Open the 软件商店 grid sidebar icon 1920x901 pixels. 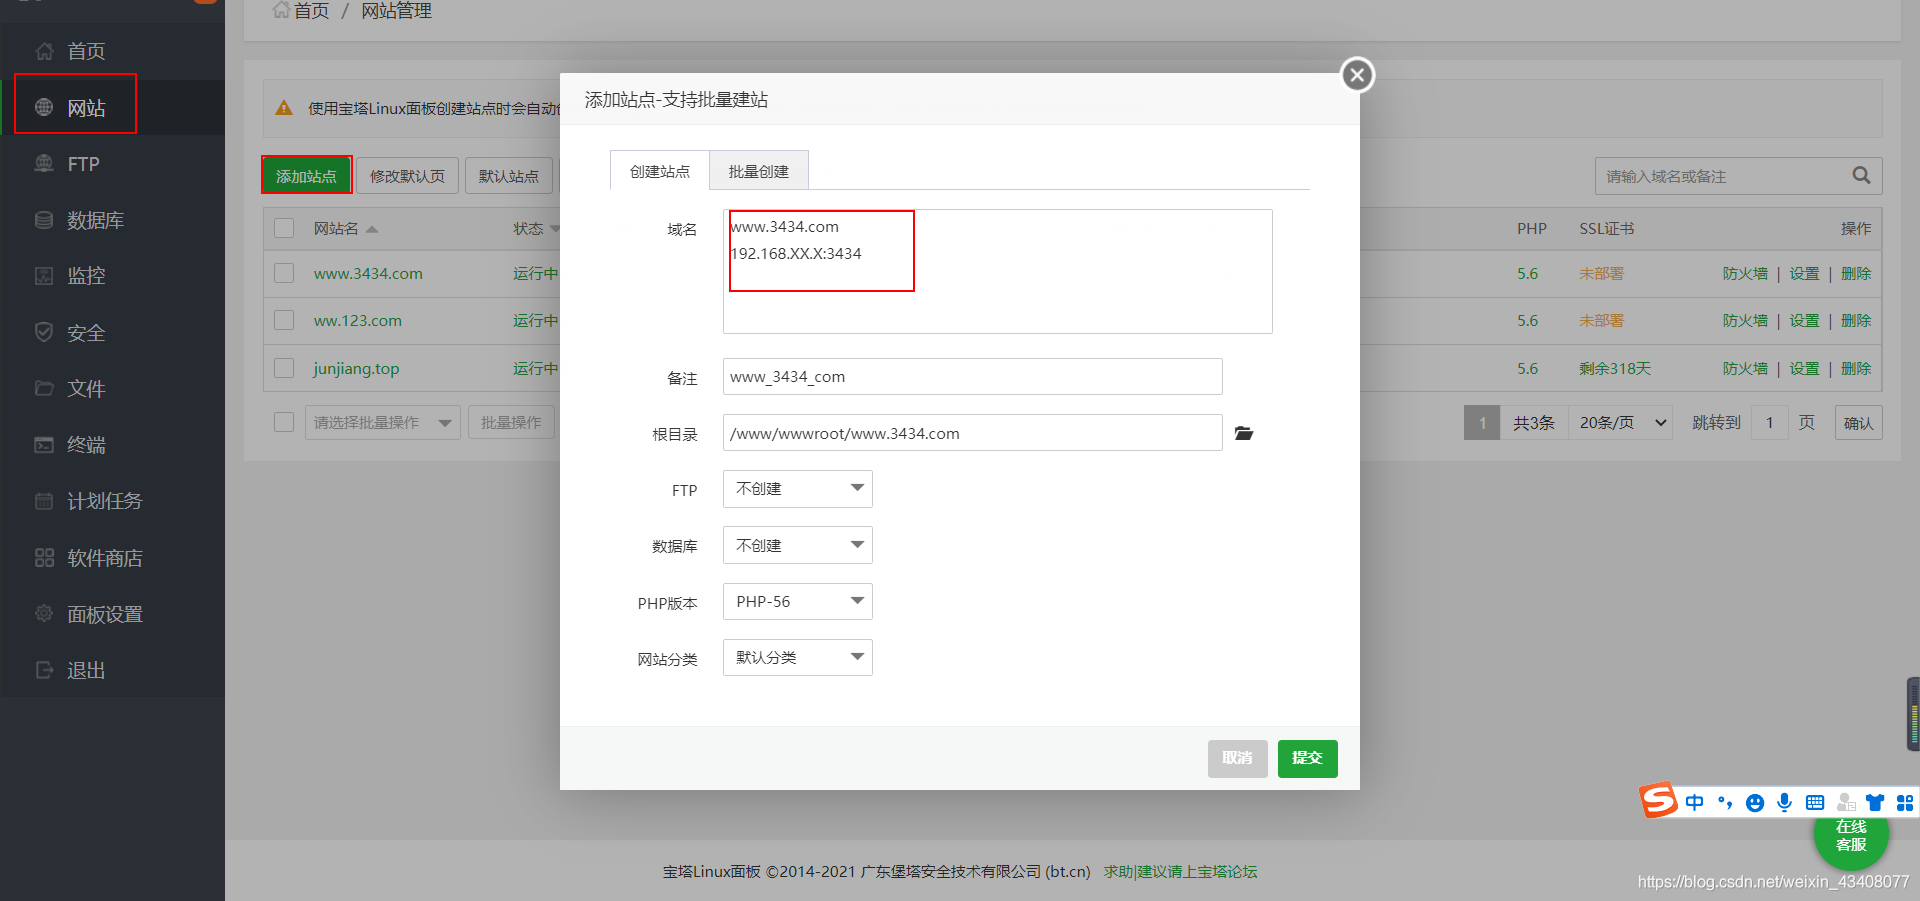click(44, 557)
